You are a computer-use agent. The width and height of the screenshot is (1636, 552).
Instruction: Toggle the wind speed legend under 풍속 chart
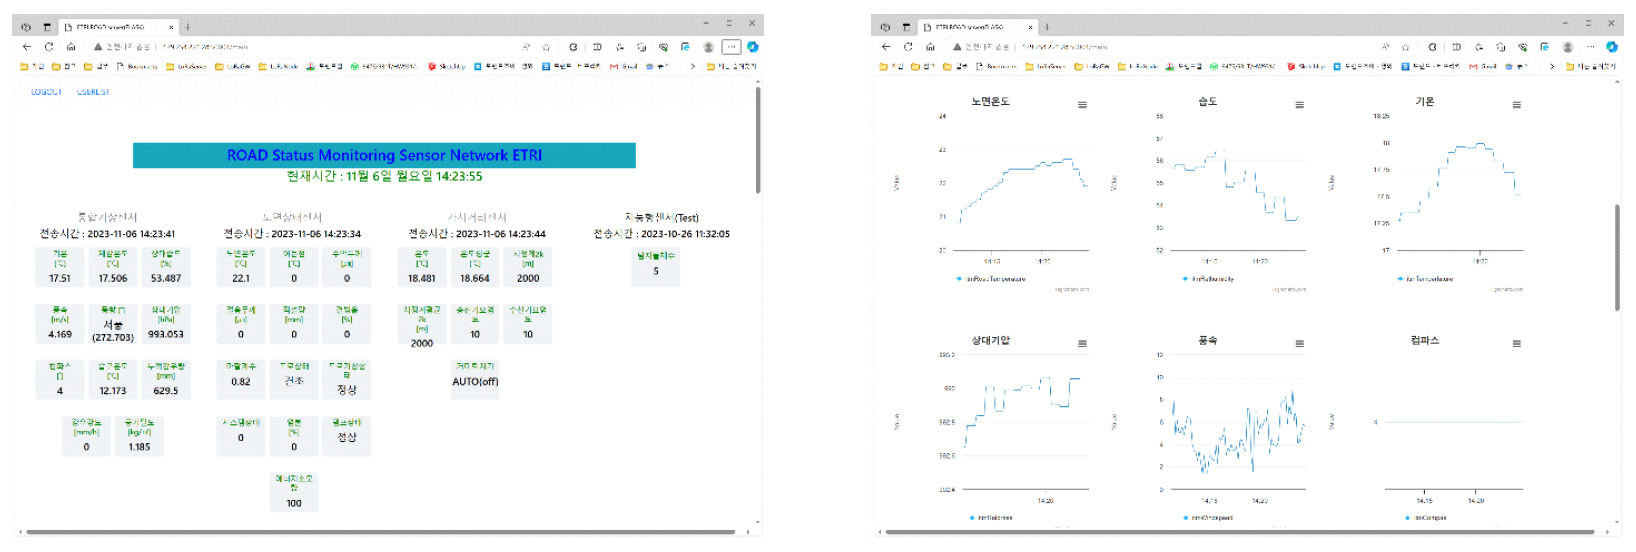[1211, 518]
